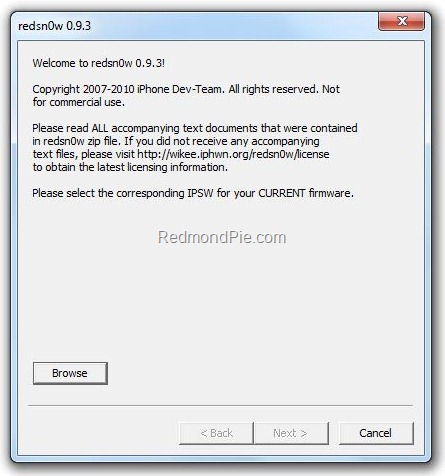The height and width of the screenshot is (476, 445).
Task: Click the word IPSW in the instruction
Action: click(200, 193)
